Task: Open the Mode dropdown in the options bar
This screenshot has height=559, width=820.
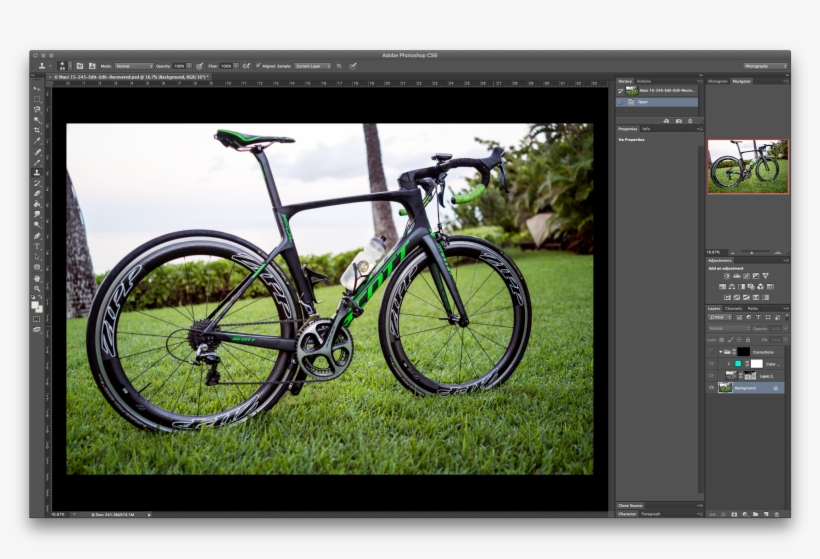Action: 134,66
